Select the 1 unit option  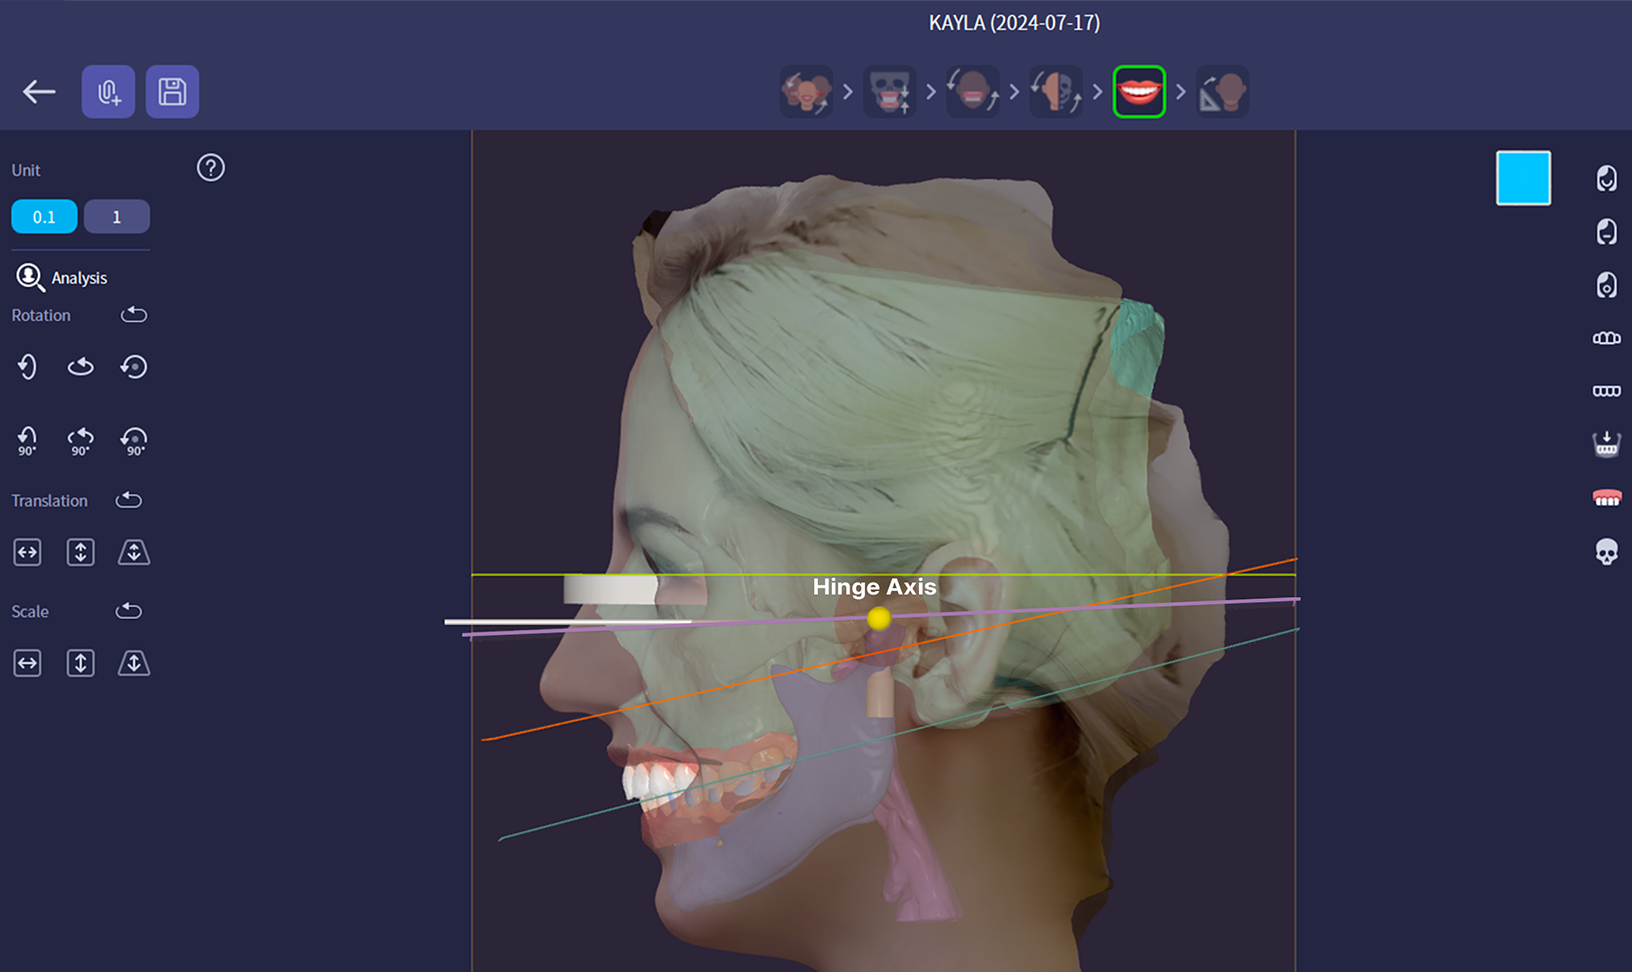click(x=116, y=217)
